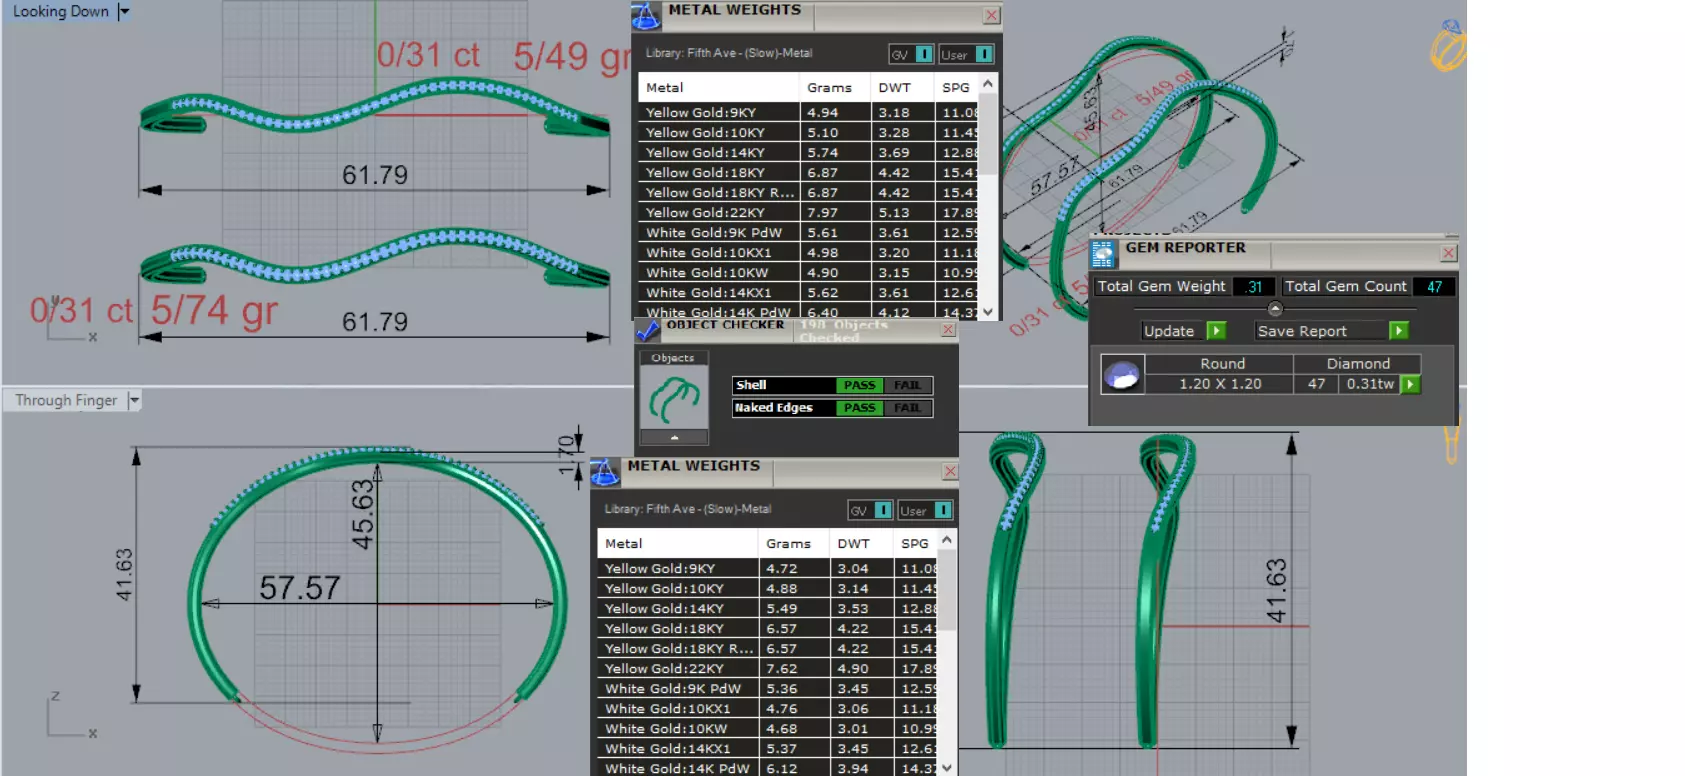Click the 45.63 dimension in Through Finger view
Image resolution: width=1685 pixels, height=776 pixels.
point(363,514)
